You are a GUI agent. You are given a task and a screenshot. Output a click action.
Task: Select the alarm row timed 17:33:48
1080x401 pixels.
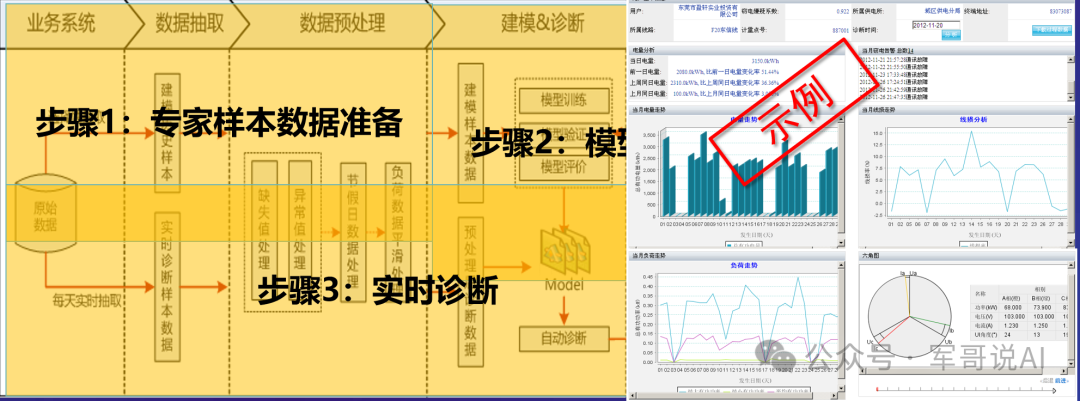pyautogui.click(x=895, y=74)
